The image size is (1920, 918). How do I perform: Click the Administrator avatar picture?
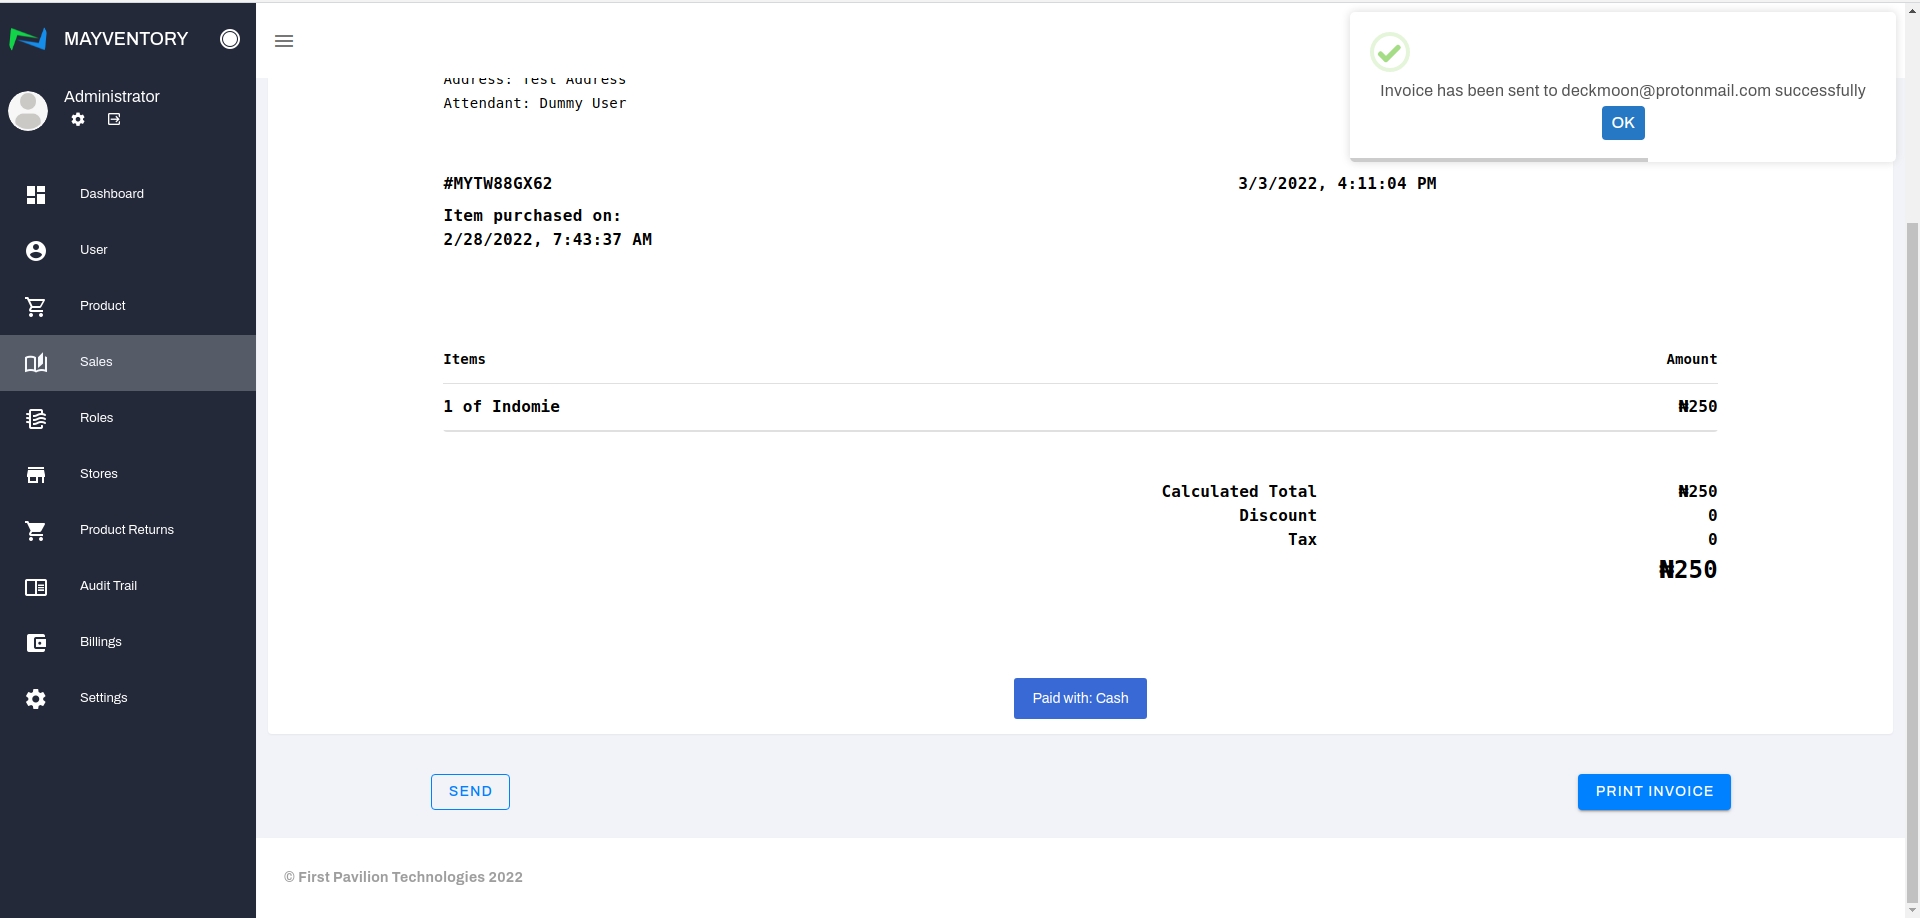click(28, 111)
